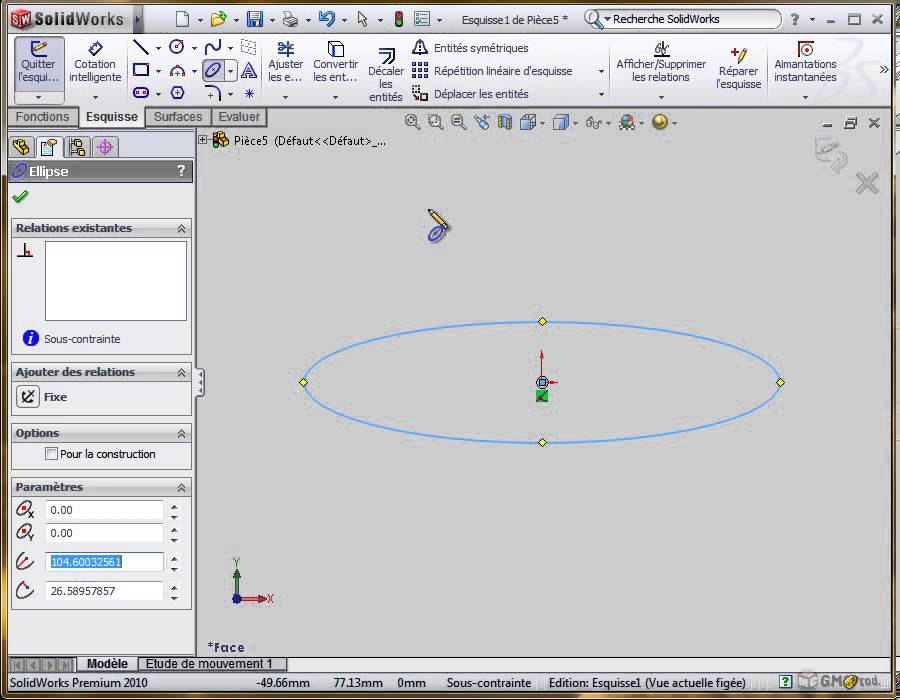Collapse the Ajouter des relations section
900x700 pixels.
click(181, 372)
